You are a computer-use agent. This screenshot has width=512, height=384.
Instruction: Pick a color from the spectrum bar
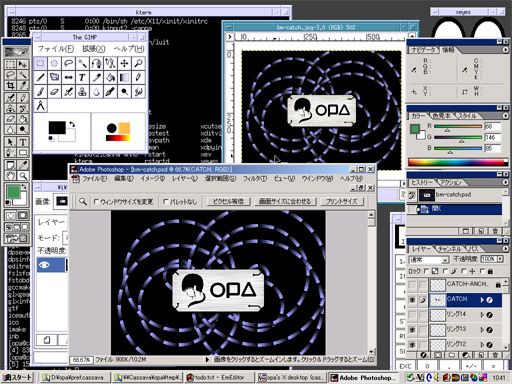click(x=456, y=162)
